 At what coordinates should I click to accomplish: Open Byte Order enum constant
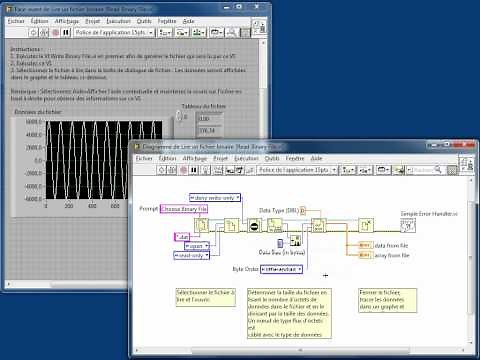281,269
